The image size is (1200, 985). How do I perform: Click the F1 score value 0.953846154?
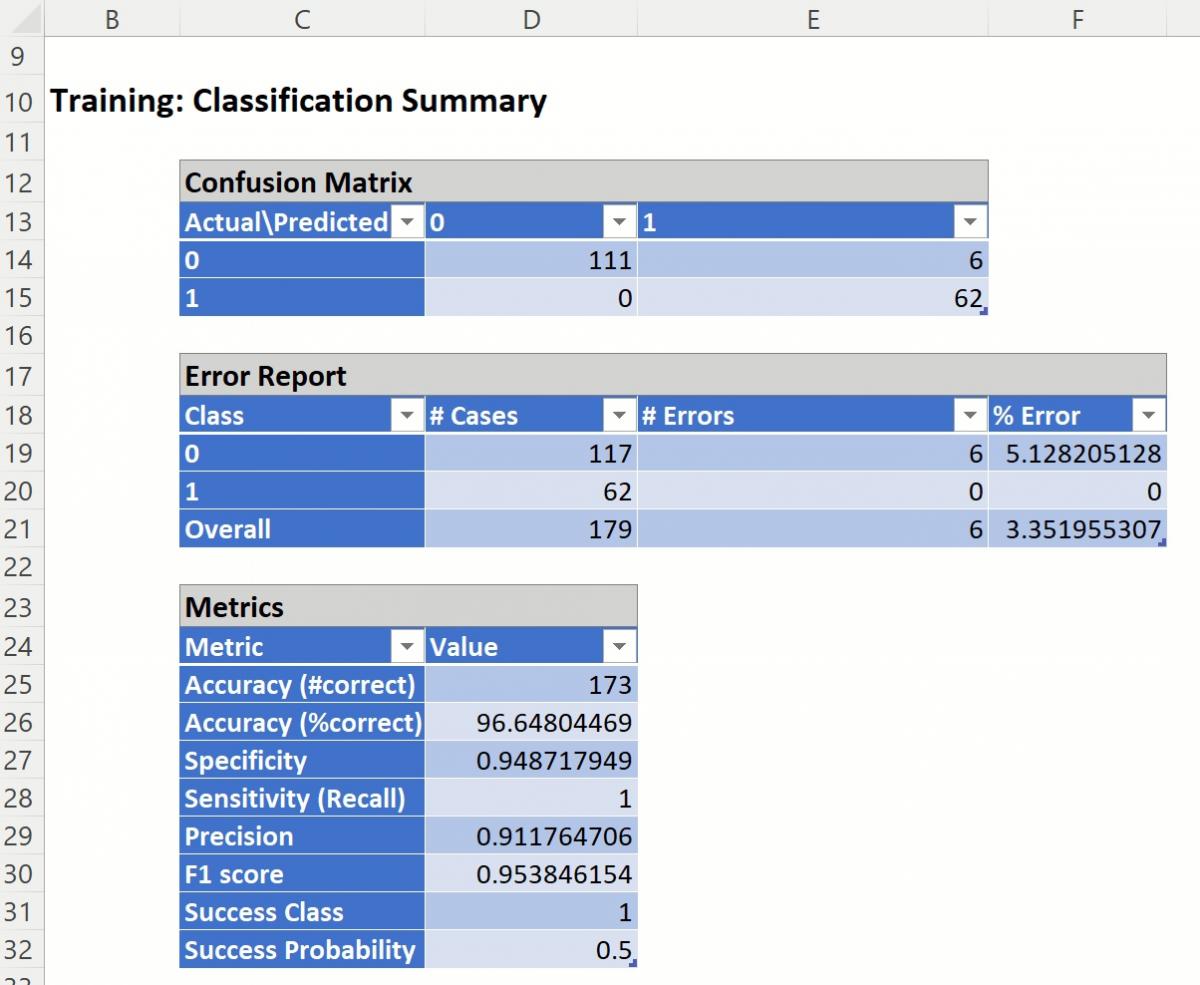coord(531,875)
